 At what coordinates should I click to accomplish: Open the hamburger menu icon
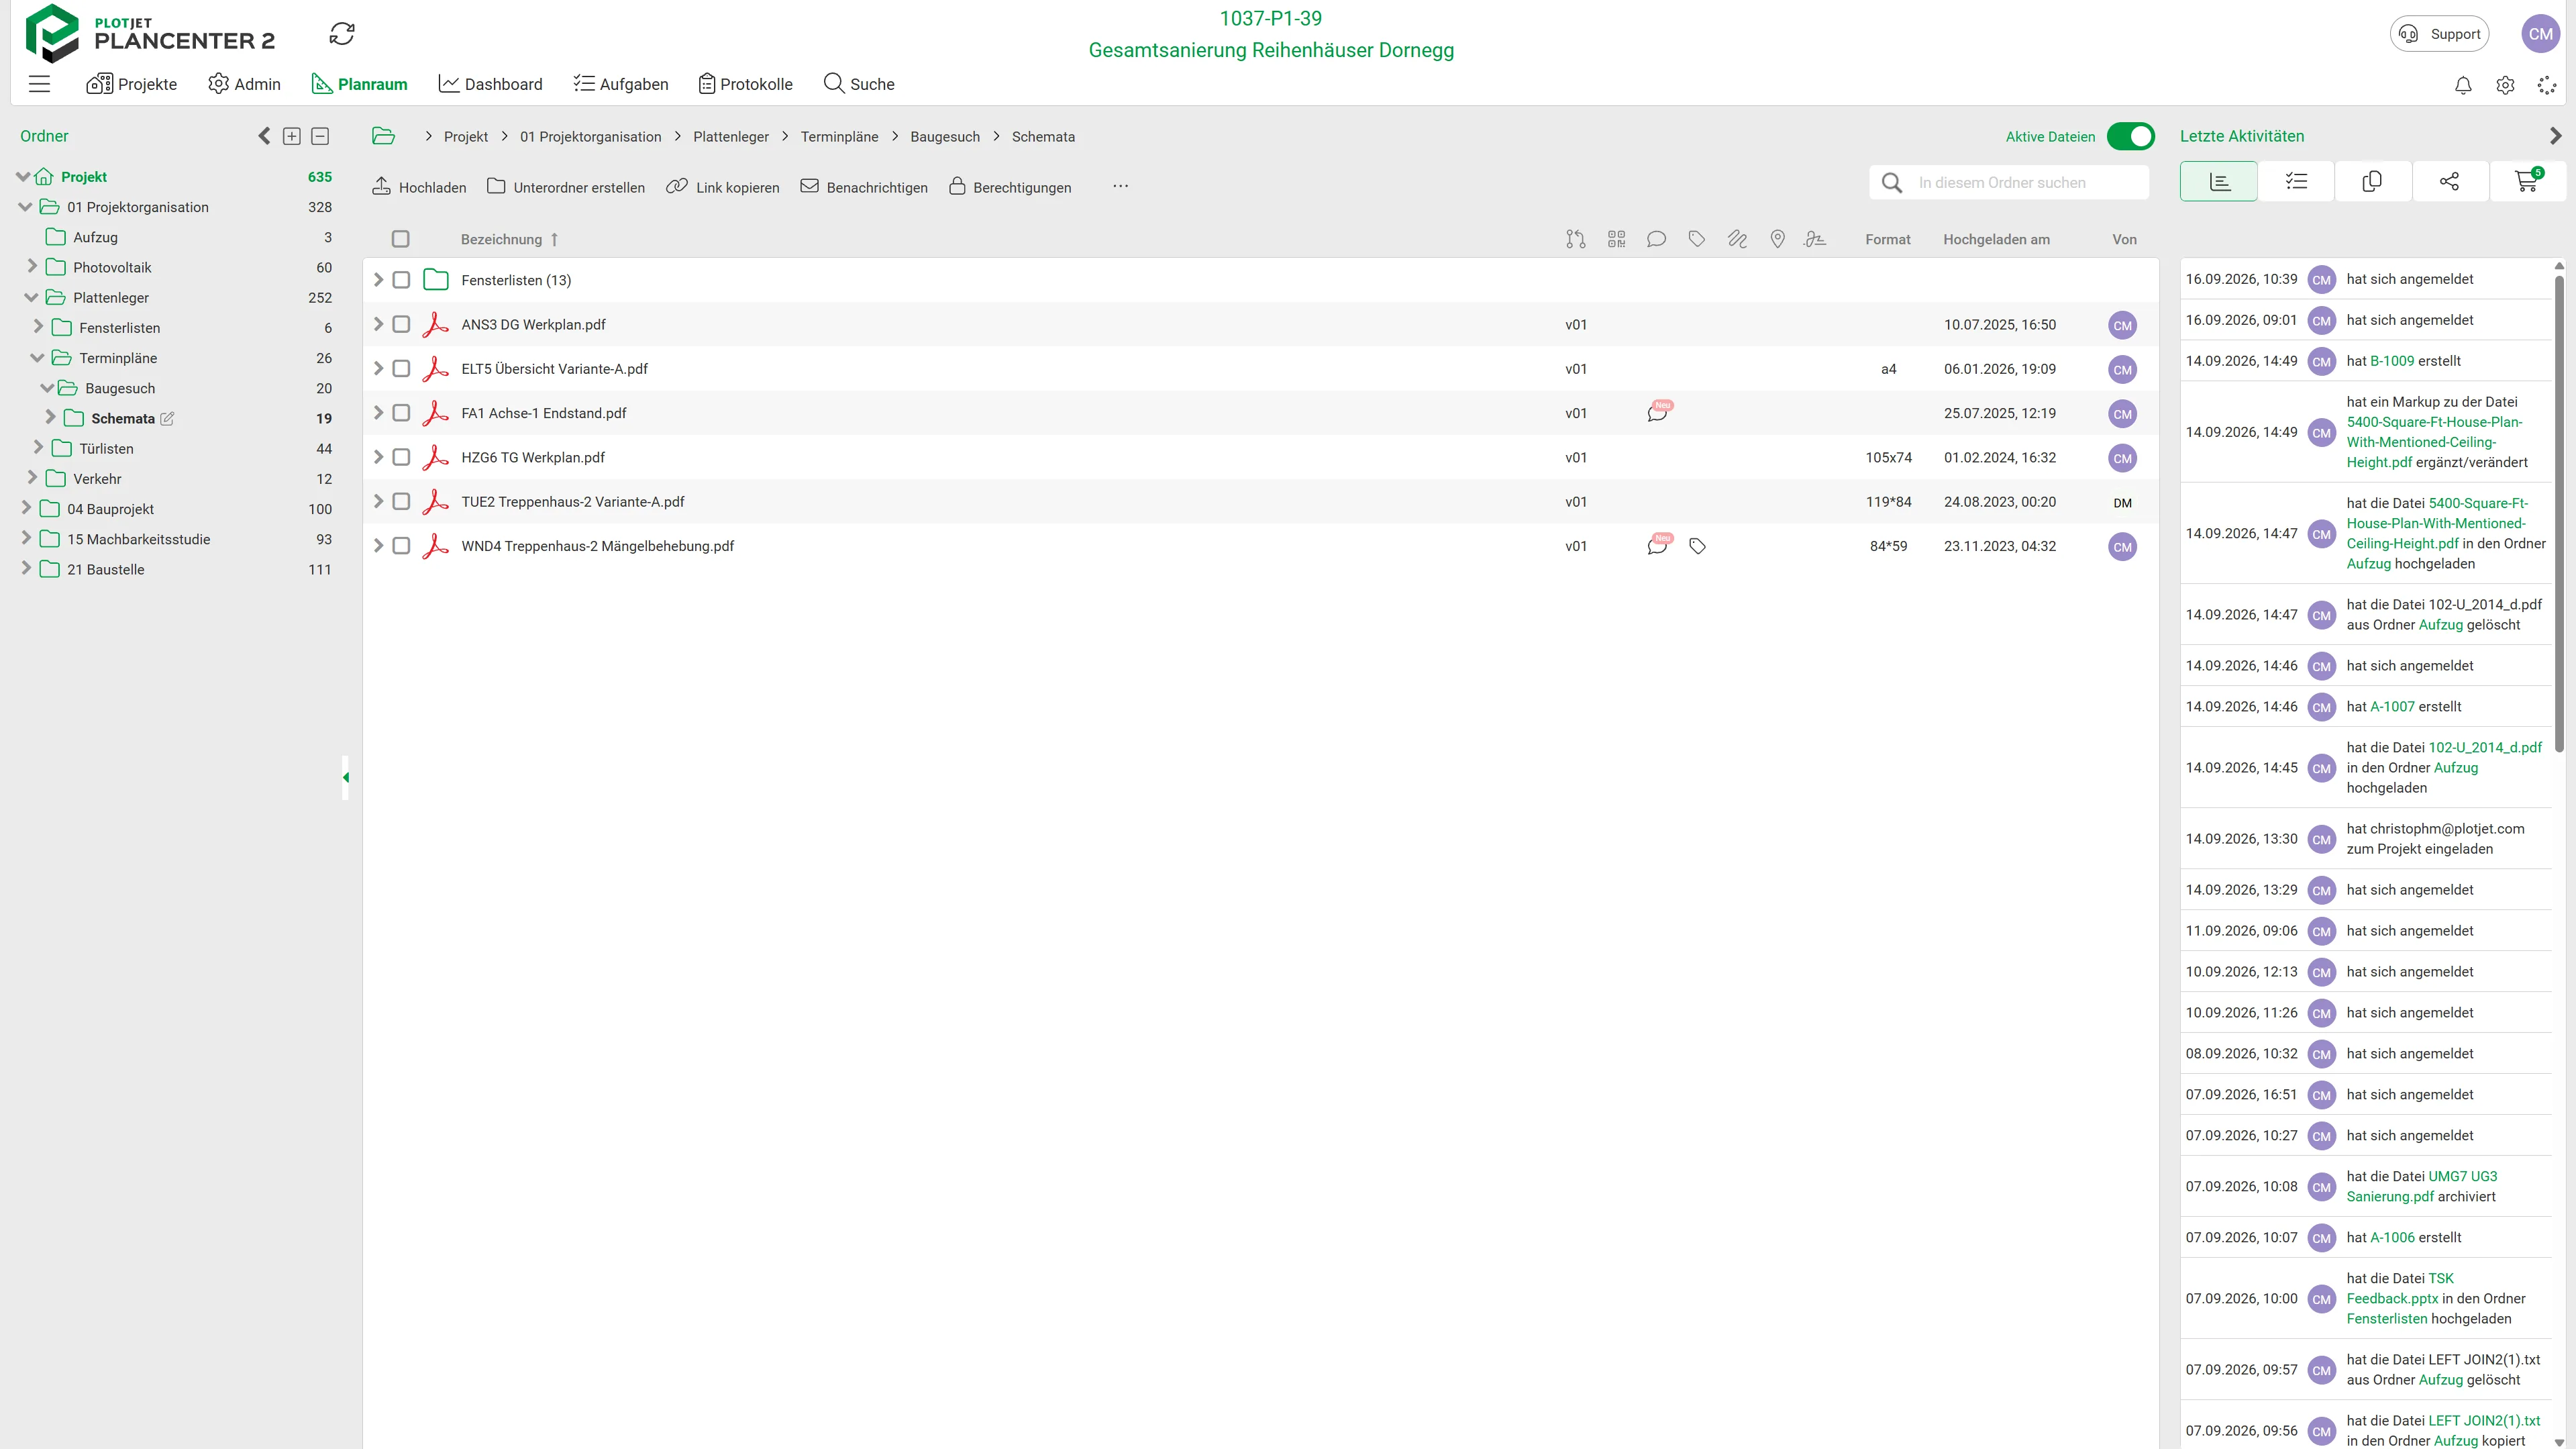pos(39,84)
